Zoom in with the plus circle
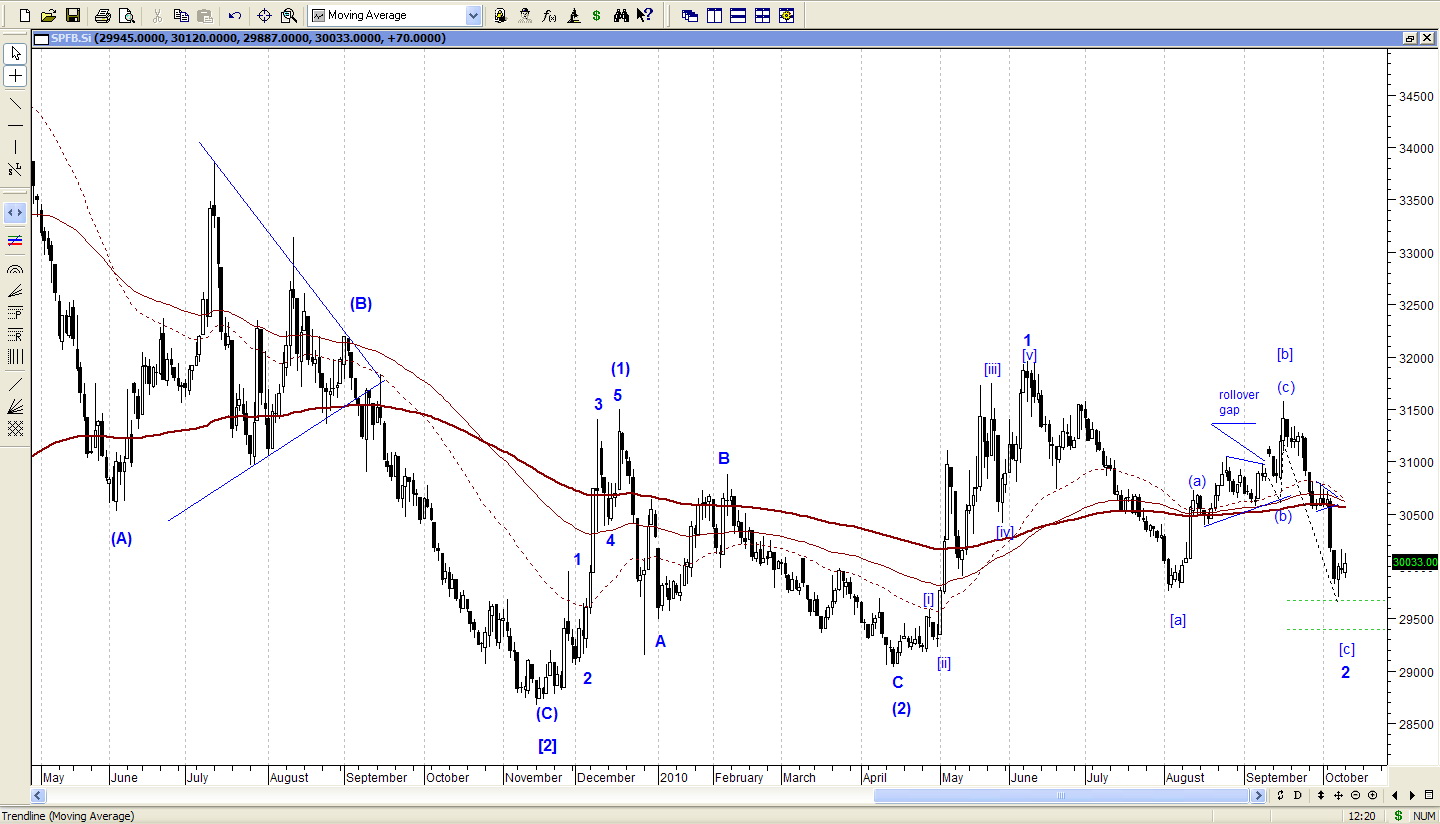Screen dimensions: 1440x824 pyautogui.click(x=1372, y=796)
